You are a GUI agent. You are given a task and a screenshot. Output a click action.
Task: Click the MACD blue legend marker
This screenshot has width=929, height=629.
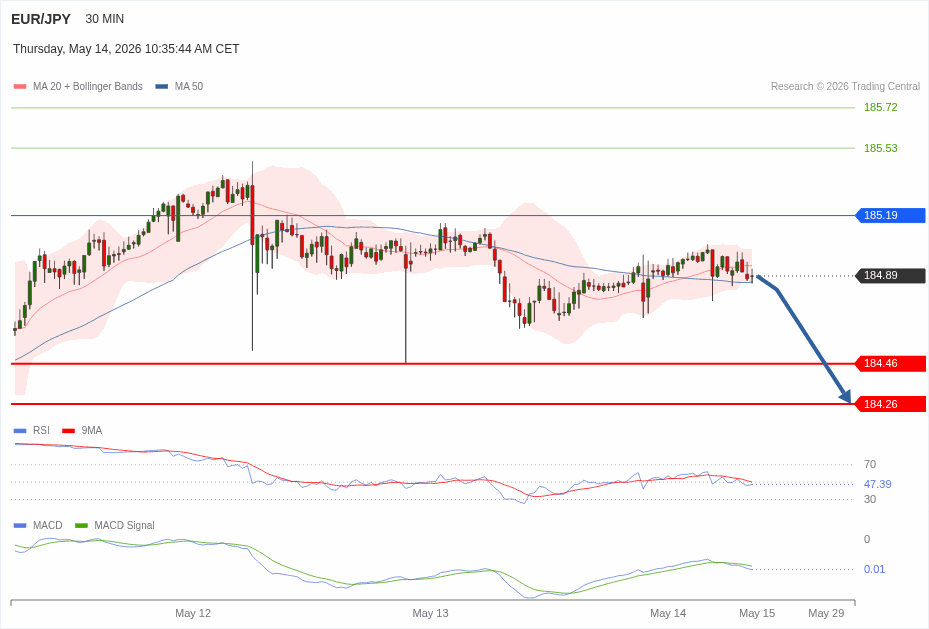(20, 525)
